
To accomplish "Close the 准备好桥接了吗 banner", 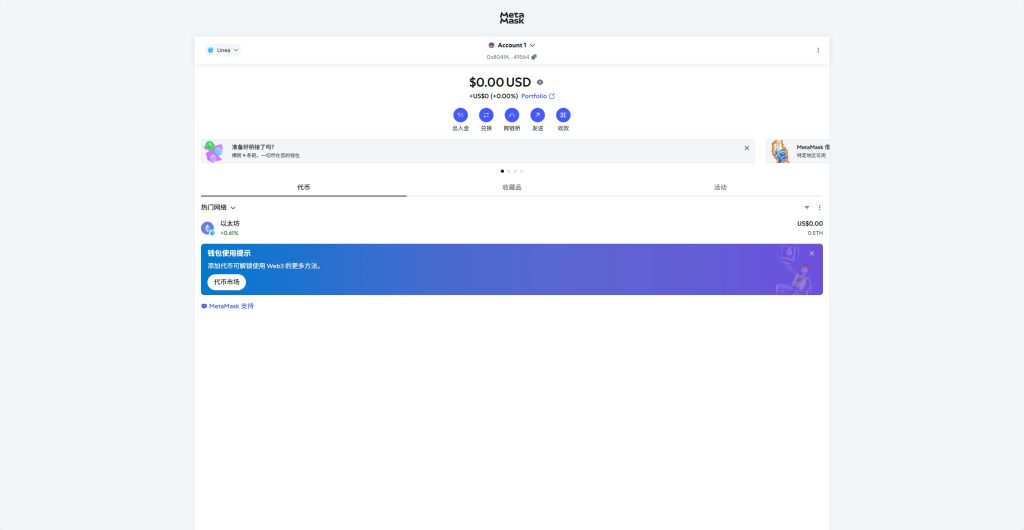I will tap(746, 148).
